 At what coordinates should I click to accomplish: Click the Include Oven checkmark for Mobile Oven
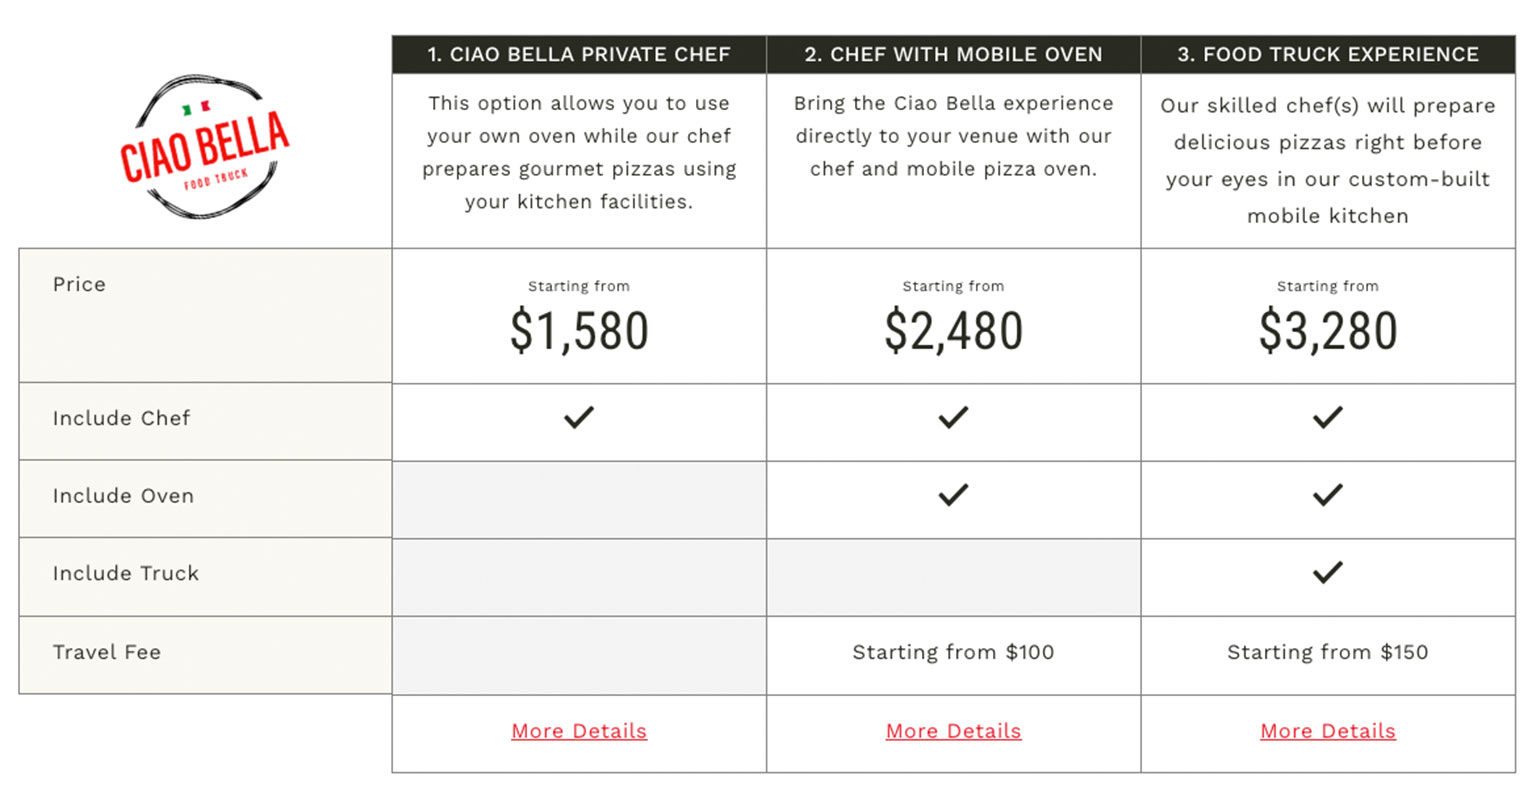coord(953,494)
